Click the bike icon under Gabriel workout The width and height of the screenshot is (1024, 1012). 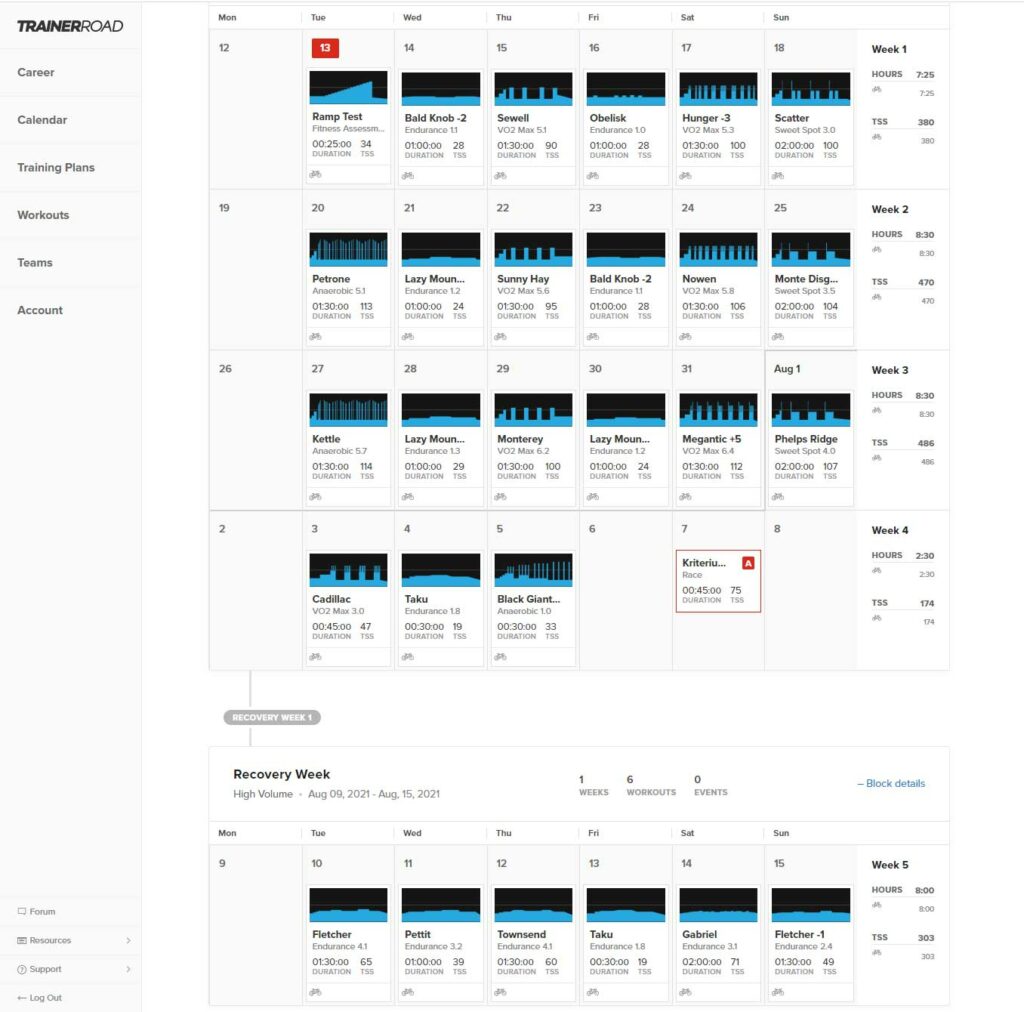685,992
